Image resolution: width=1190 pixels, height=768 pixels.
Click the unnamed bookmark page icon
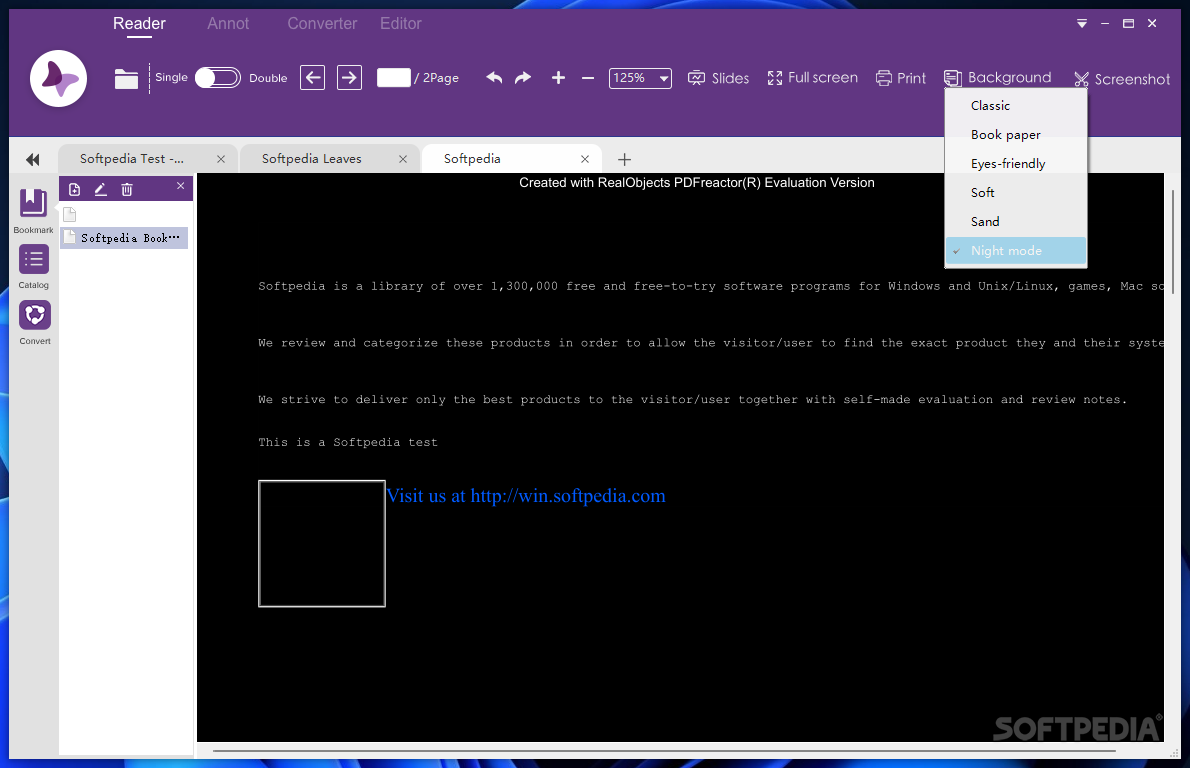(x=70, y=215)
